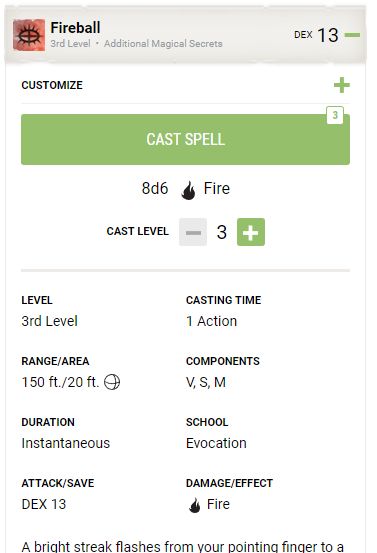
Task: Click the Evocation school value
Action: pyautogui.click(x=216, y=443)
